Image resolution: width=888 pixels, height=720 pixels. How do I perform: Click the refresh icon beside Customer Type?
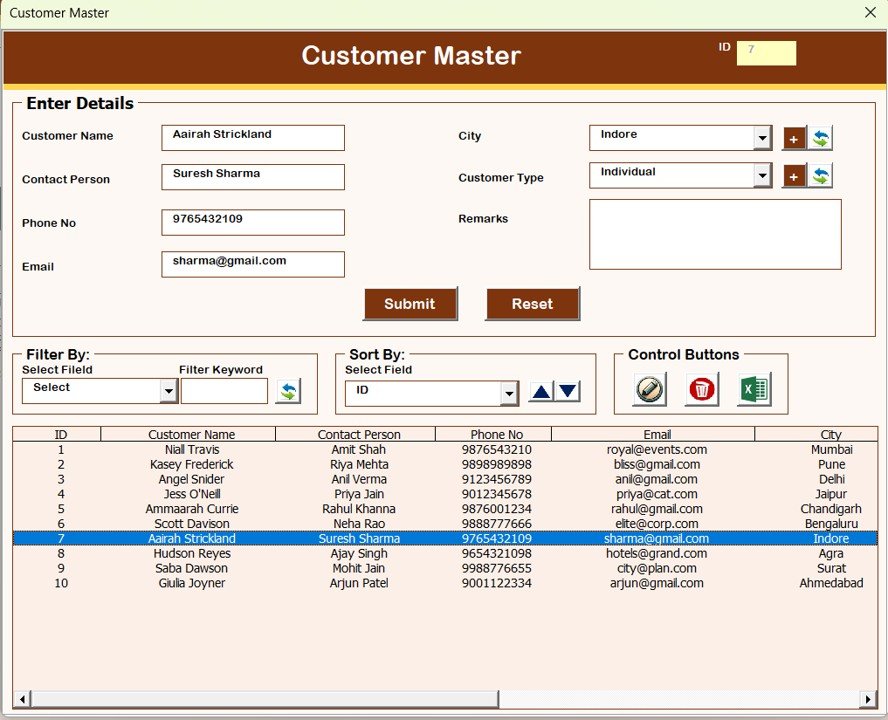coord(820,175)
